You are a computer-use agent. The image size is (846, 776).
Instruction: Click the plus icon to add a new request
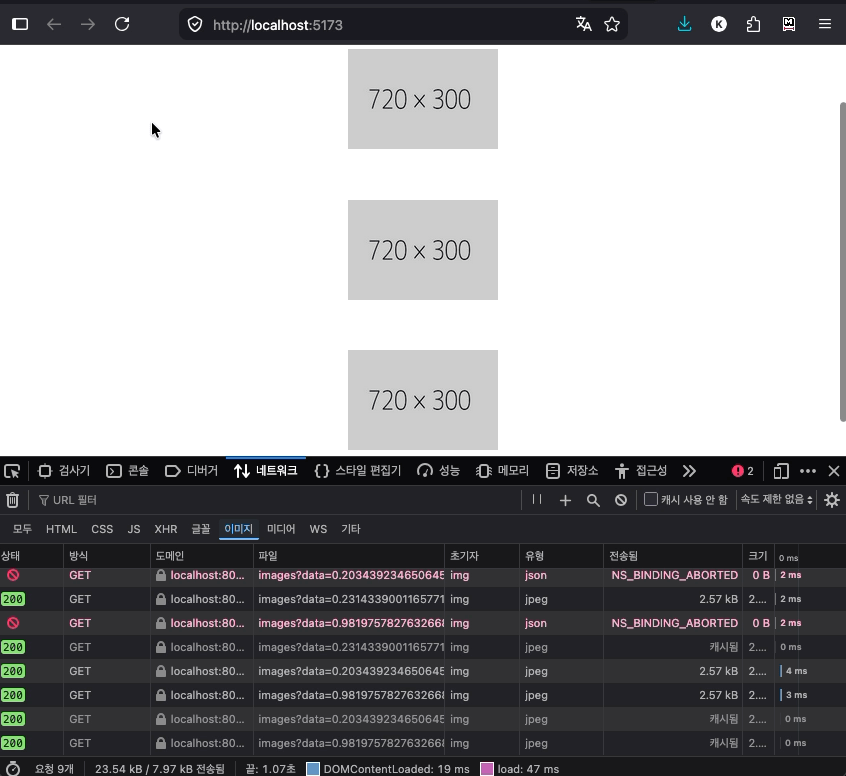click(x=565, y=500)
